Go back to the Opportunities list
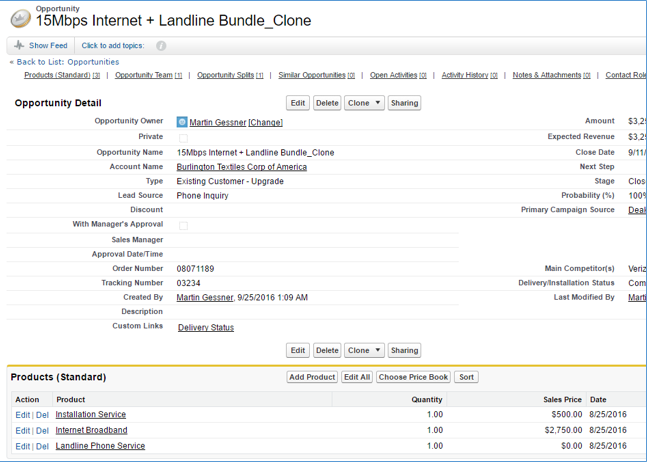The height and width of the screenshot is (463, 649). coord(68,62)
